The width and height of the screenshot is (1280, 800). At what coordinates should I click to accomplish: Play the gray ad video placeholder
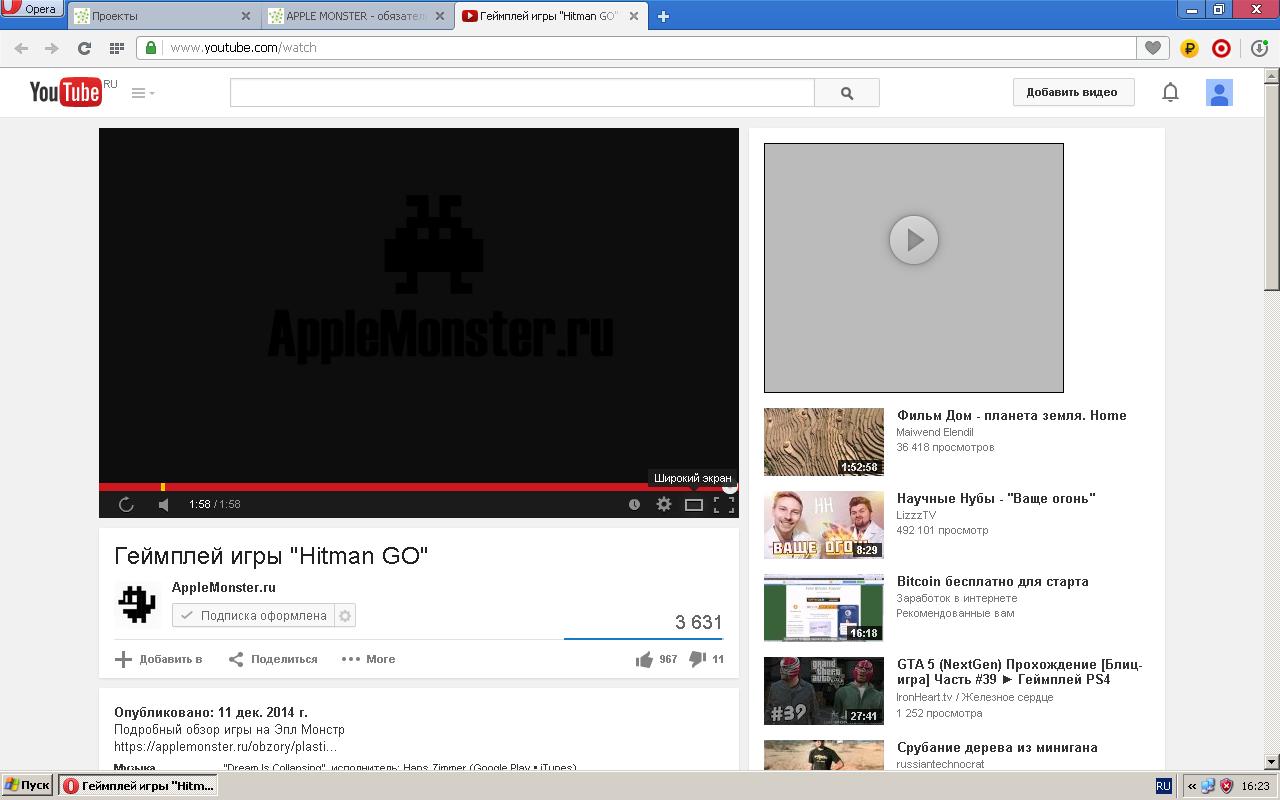[x=914, y=240]
